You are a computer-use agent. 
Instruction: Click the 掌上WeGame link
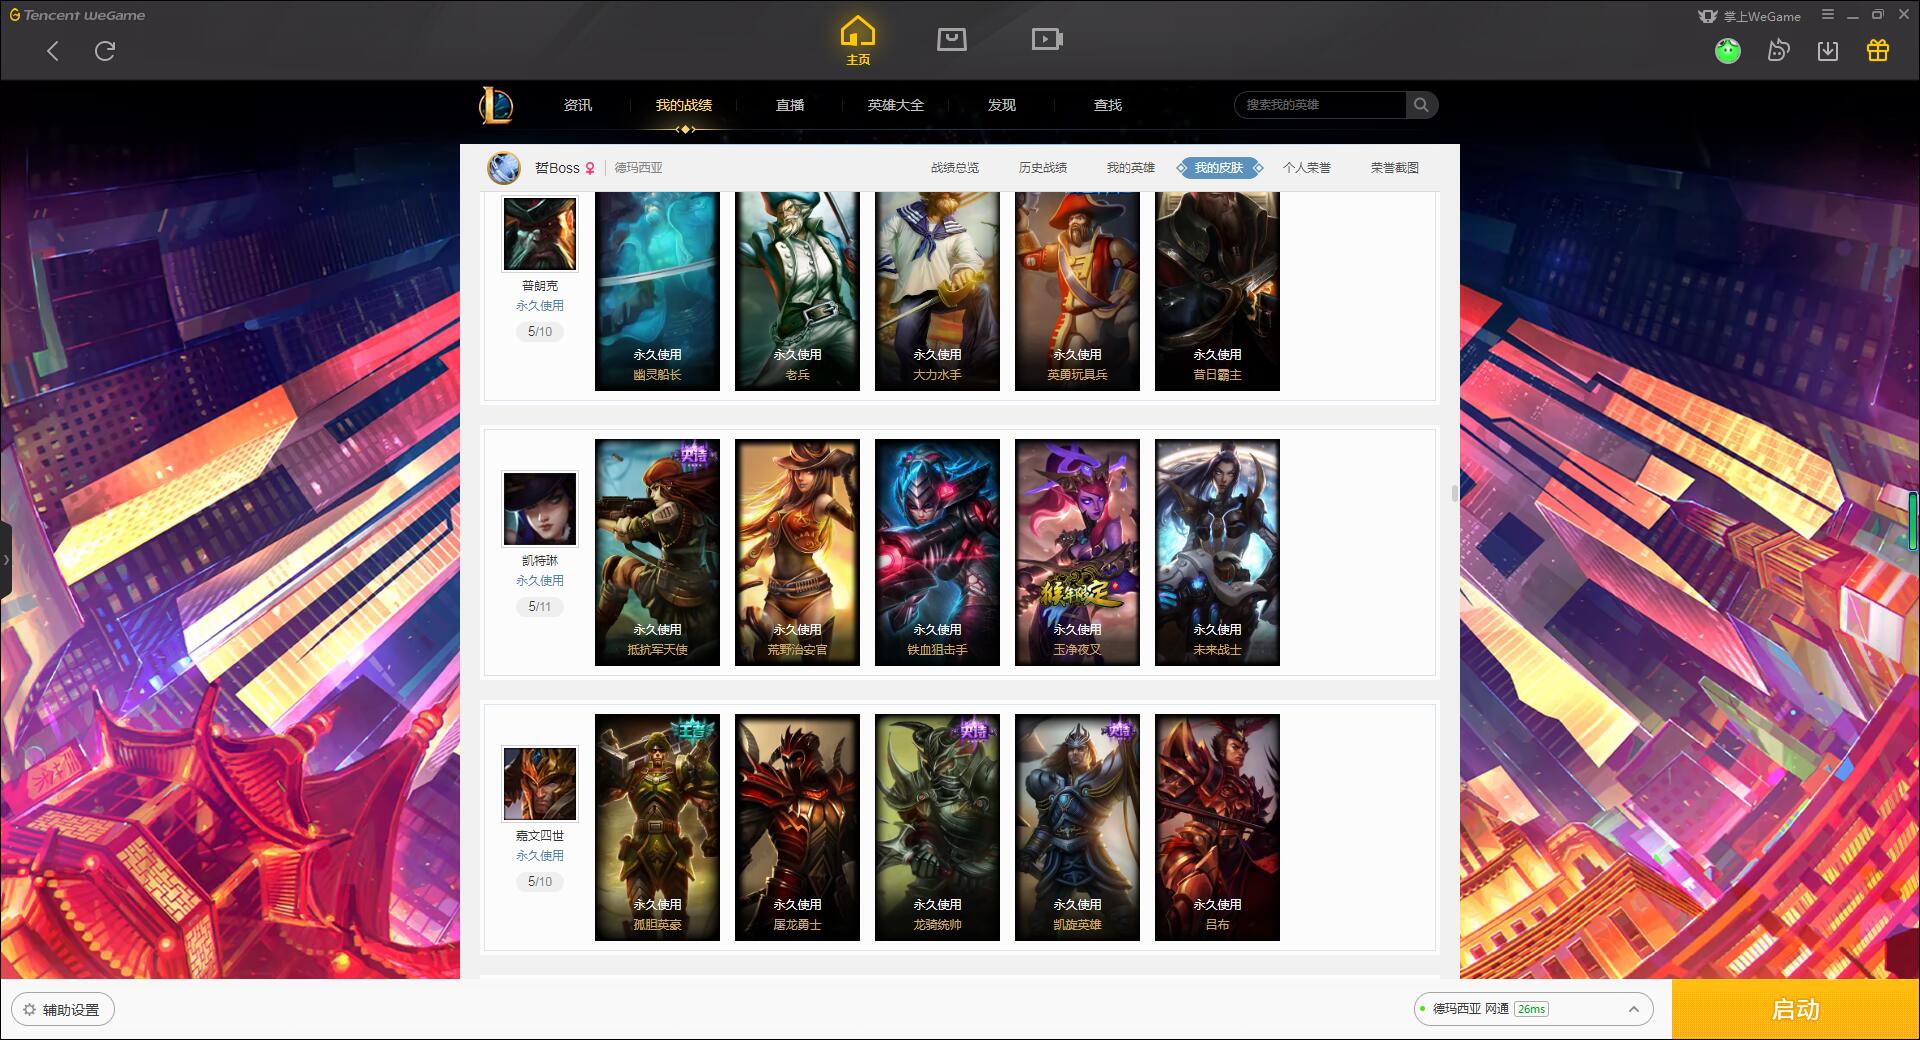(1750, 16)
